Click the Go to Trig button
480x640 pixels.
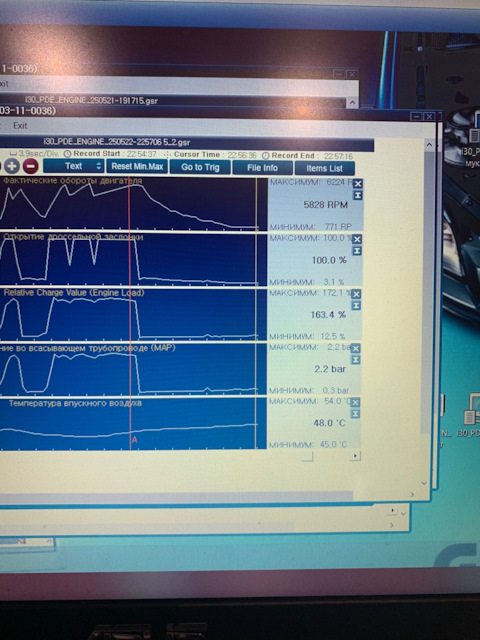pyautogui.click(x=200, y=167)
